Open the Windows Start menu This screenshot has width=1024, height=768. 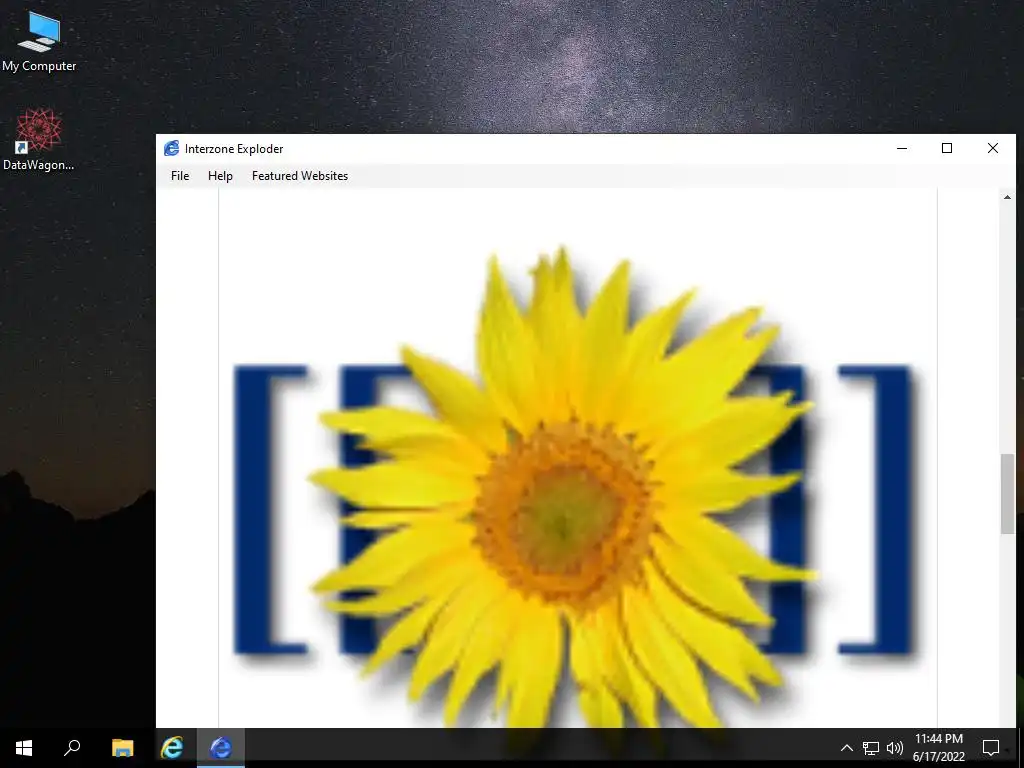pyautogui.click(x=24, y=748)
